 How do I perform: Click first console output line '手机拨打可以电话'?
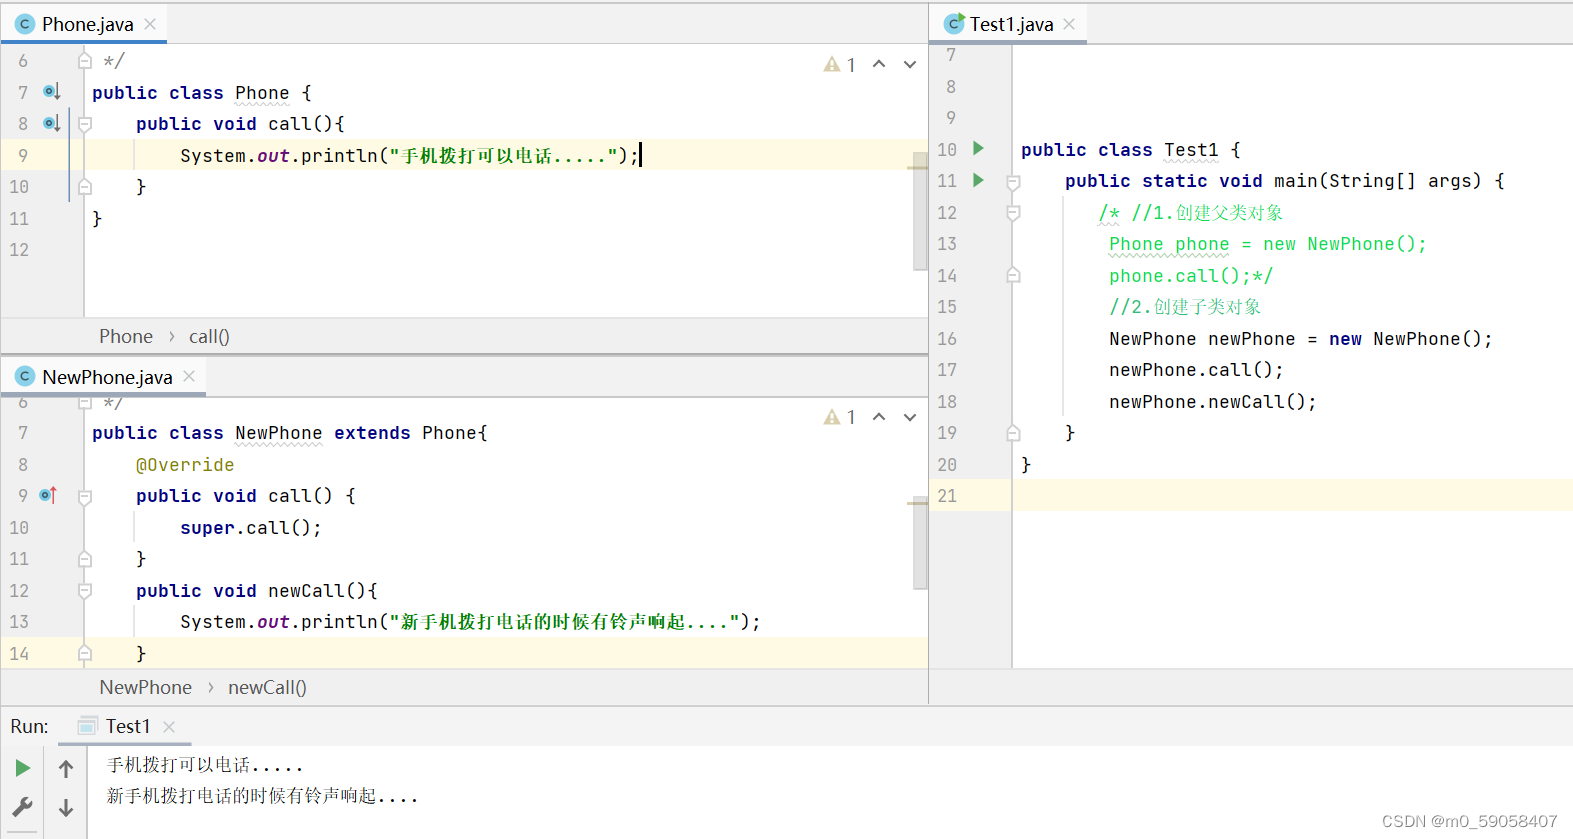(x=205, y=765)
